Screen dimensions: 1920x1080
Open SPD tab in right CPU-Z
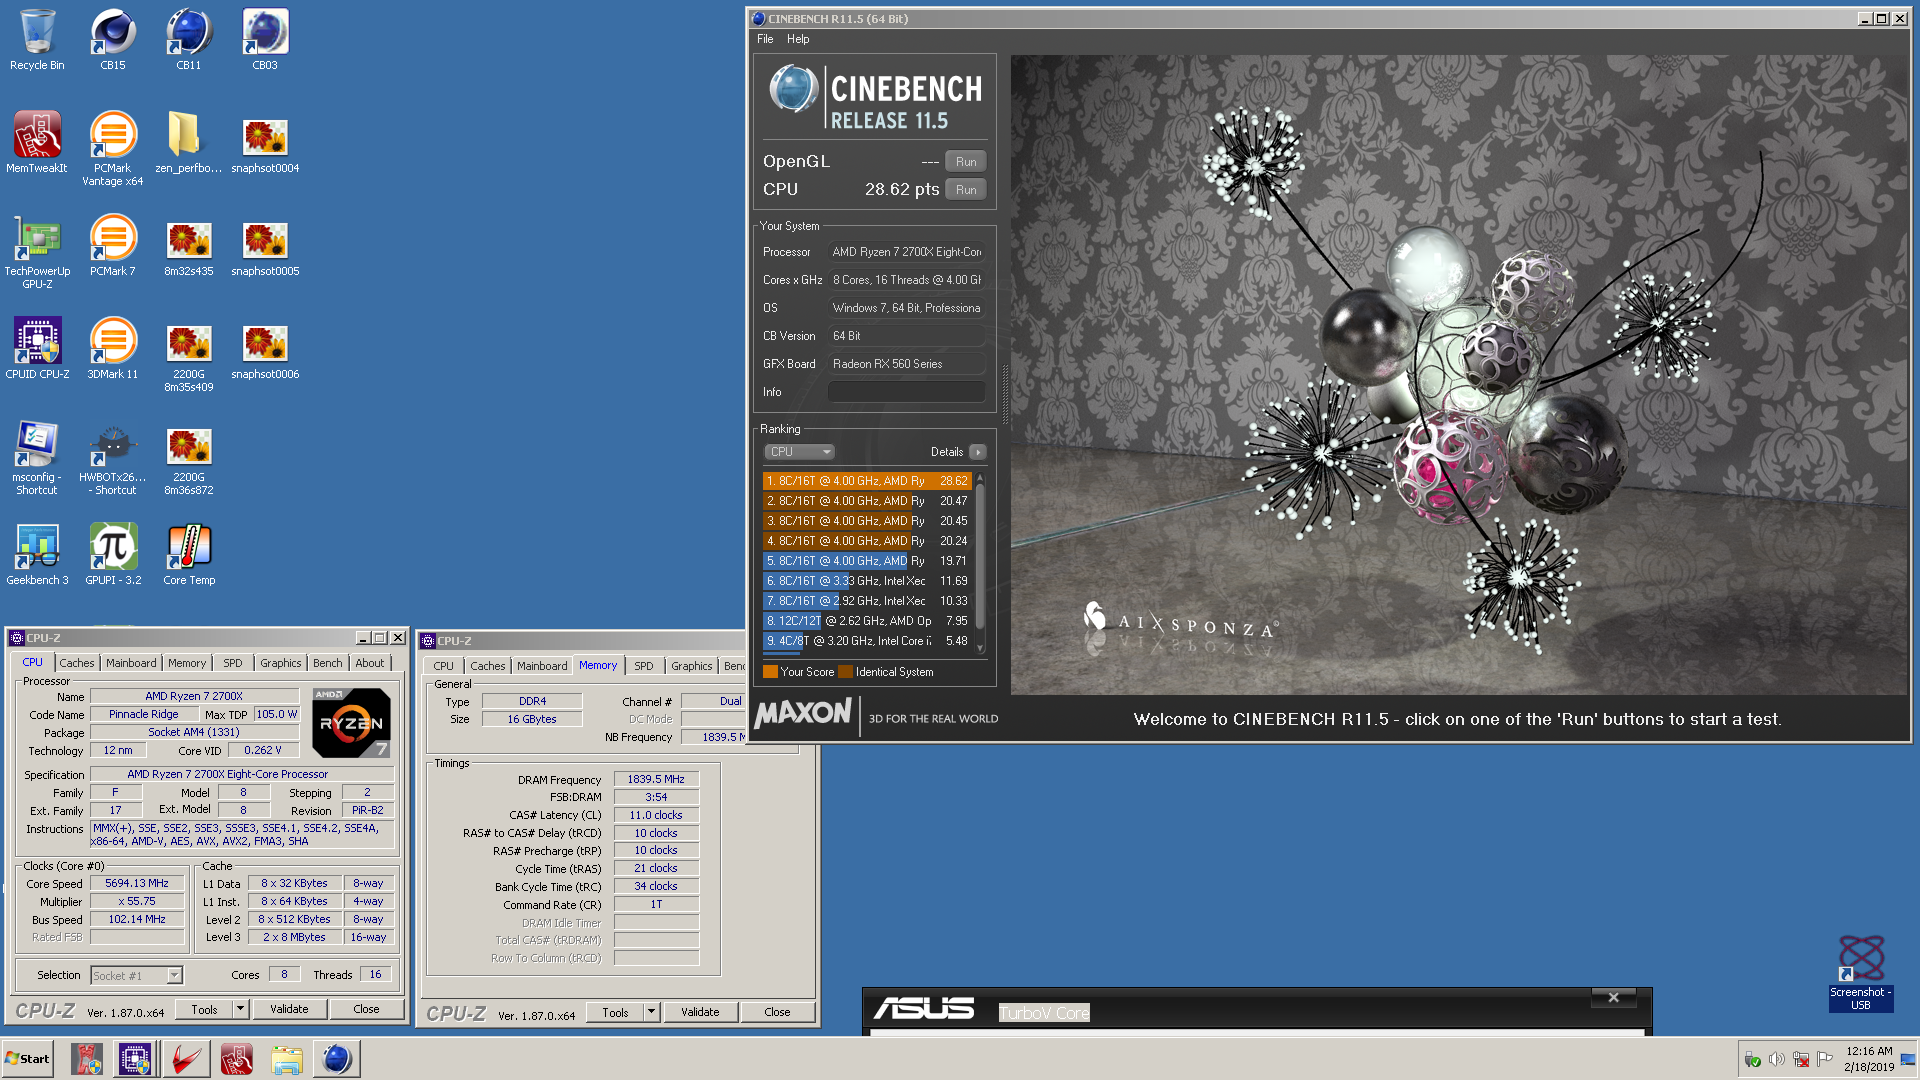point(644,666)
